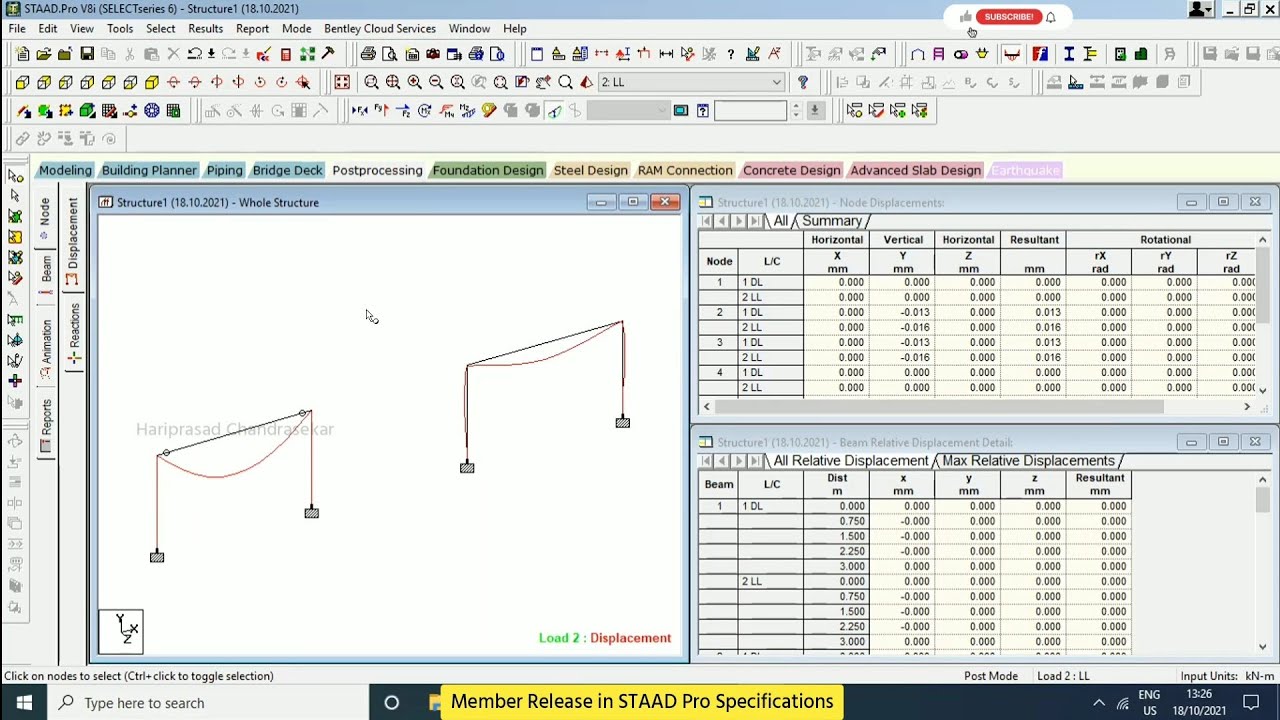Switch to the Steel Design tab
This screenshot has height=720, width=1280.
591,170
